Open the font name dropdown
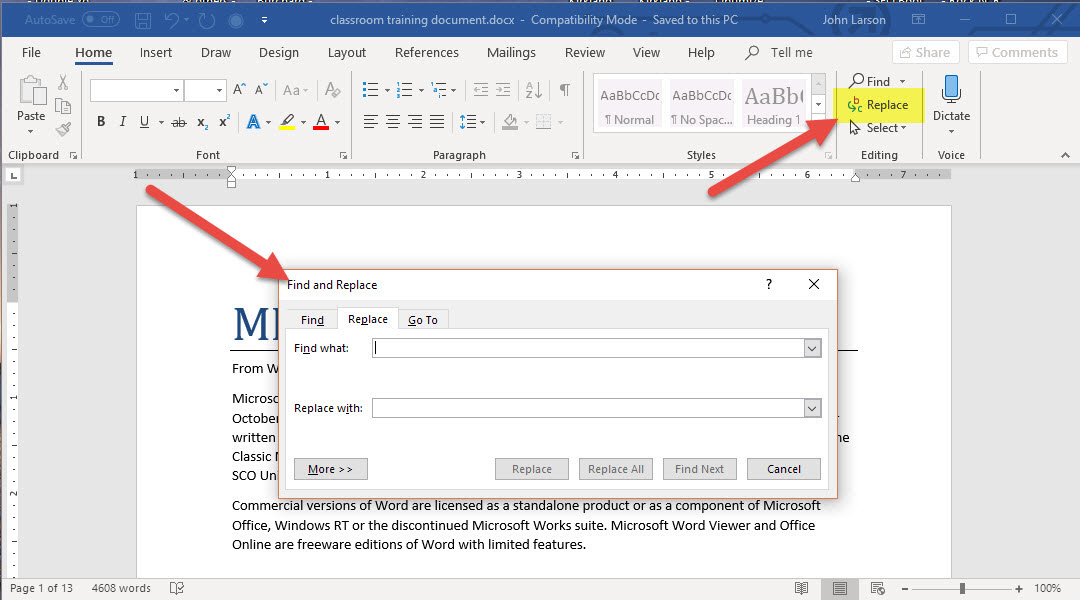Image resolution: width=1080 pixels, height=600 pixels. click(176, 90)
